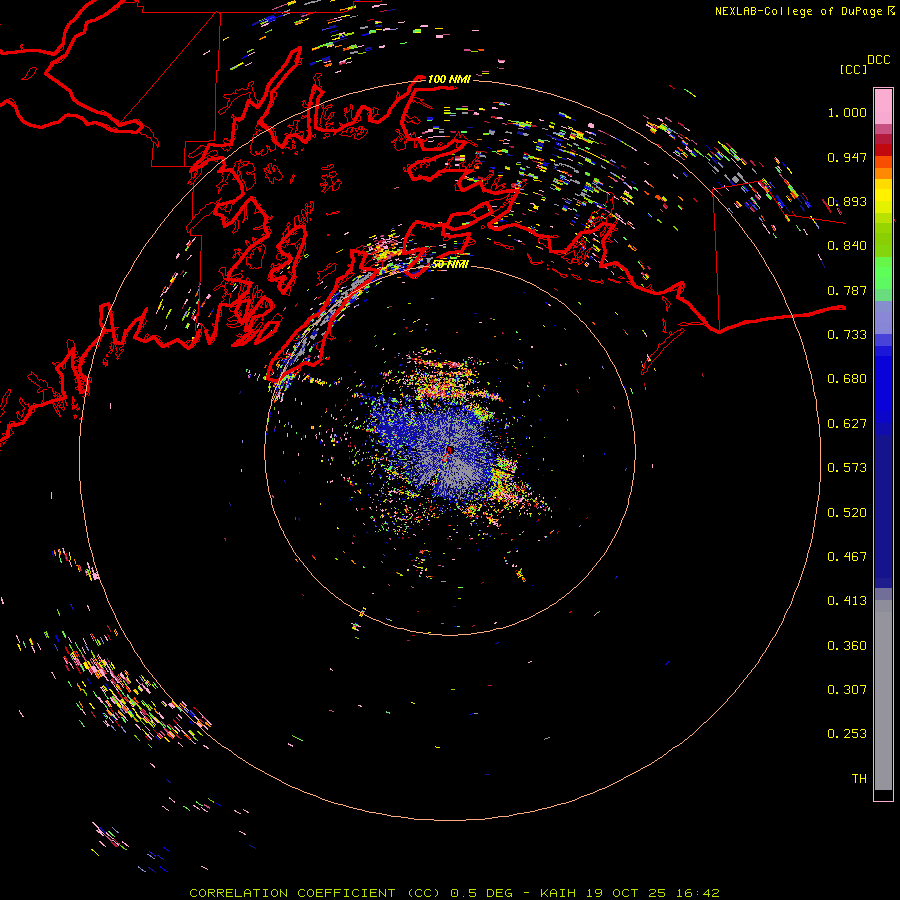
Task: Pick the pink swatch atop the color bar
Action: (883, 106)
